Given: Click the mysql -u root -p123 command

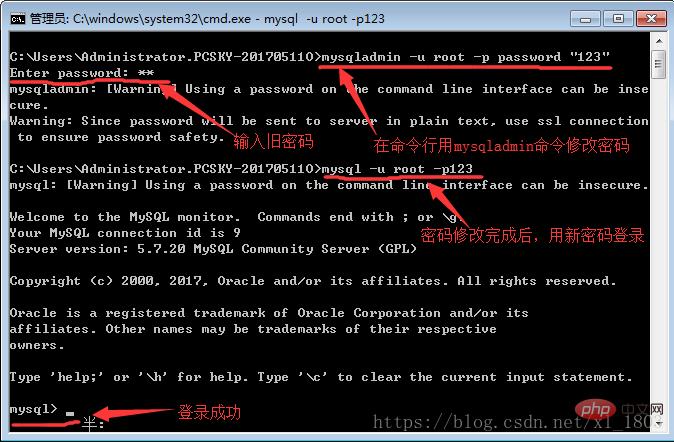Looking at the screenshot, I should point(397,169).
